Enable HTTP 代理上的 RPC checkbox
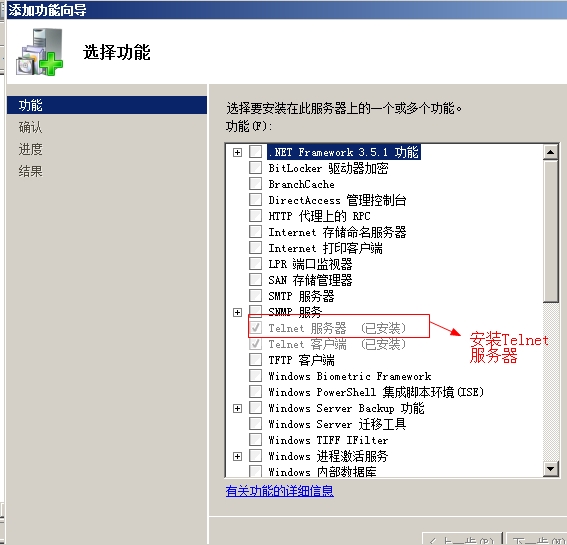The image size is (567, 545). pos(255,216)
